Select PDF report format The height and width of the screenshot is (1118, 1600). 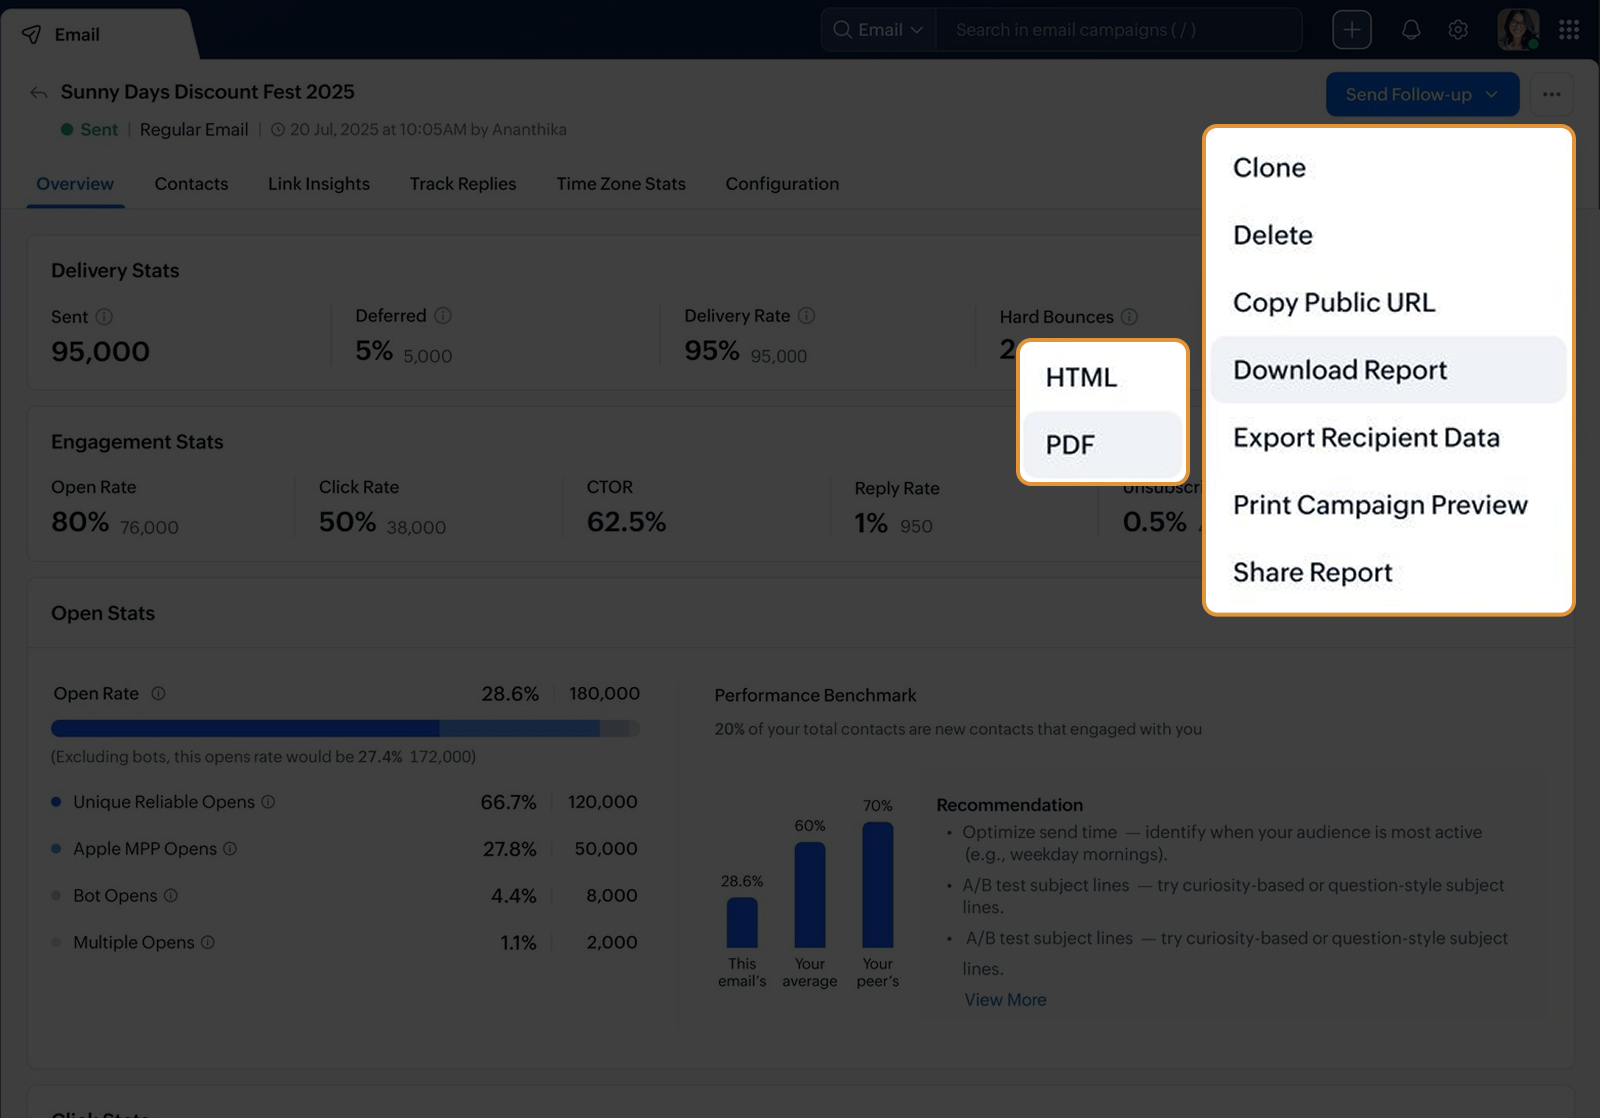[1102, 444]
